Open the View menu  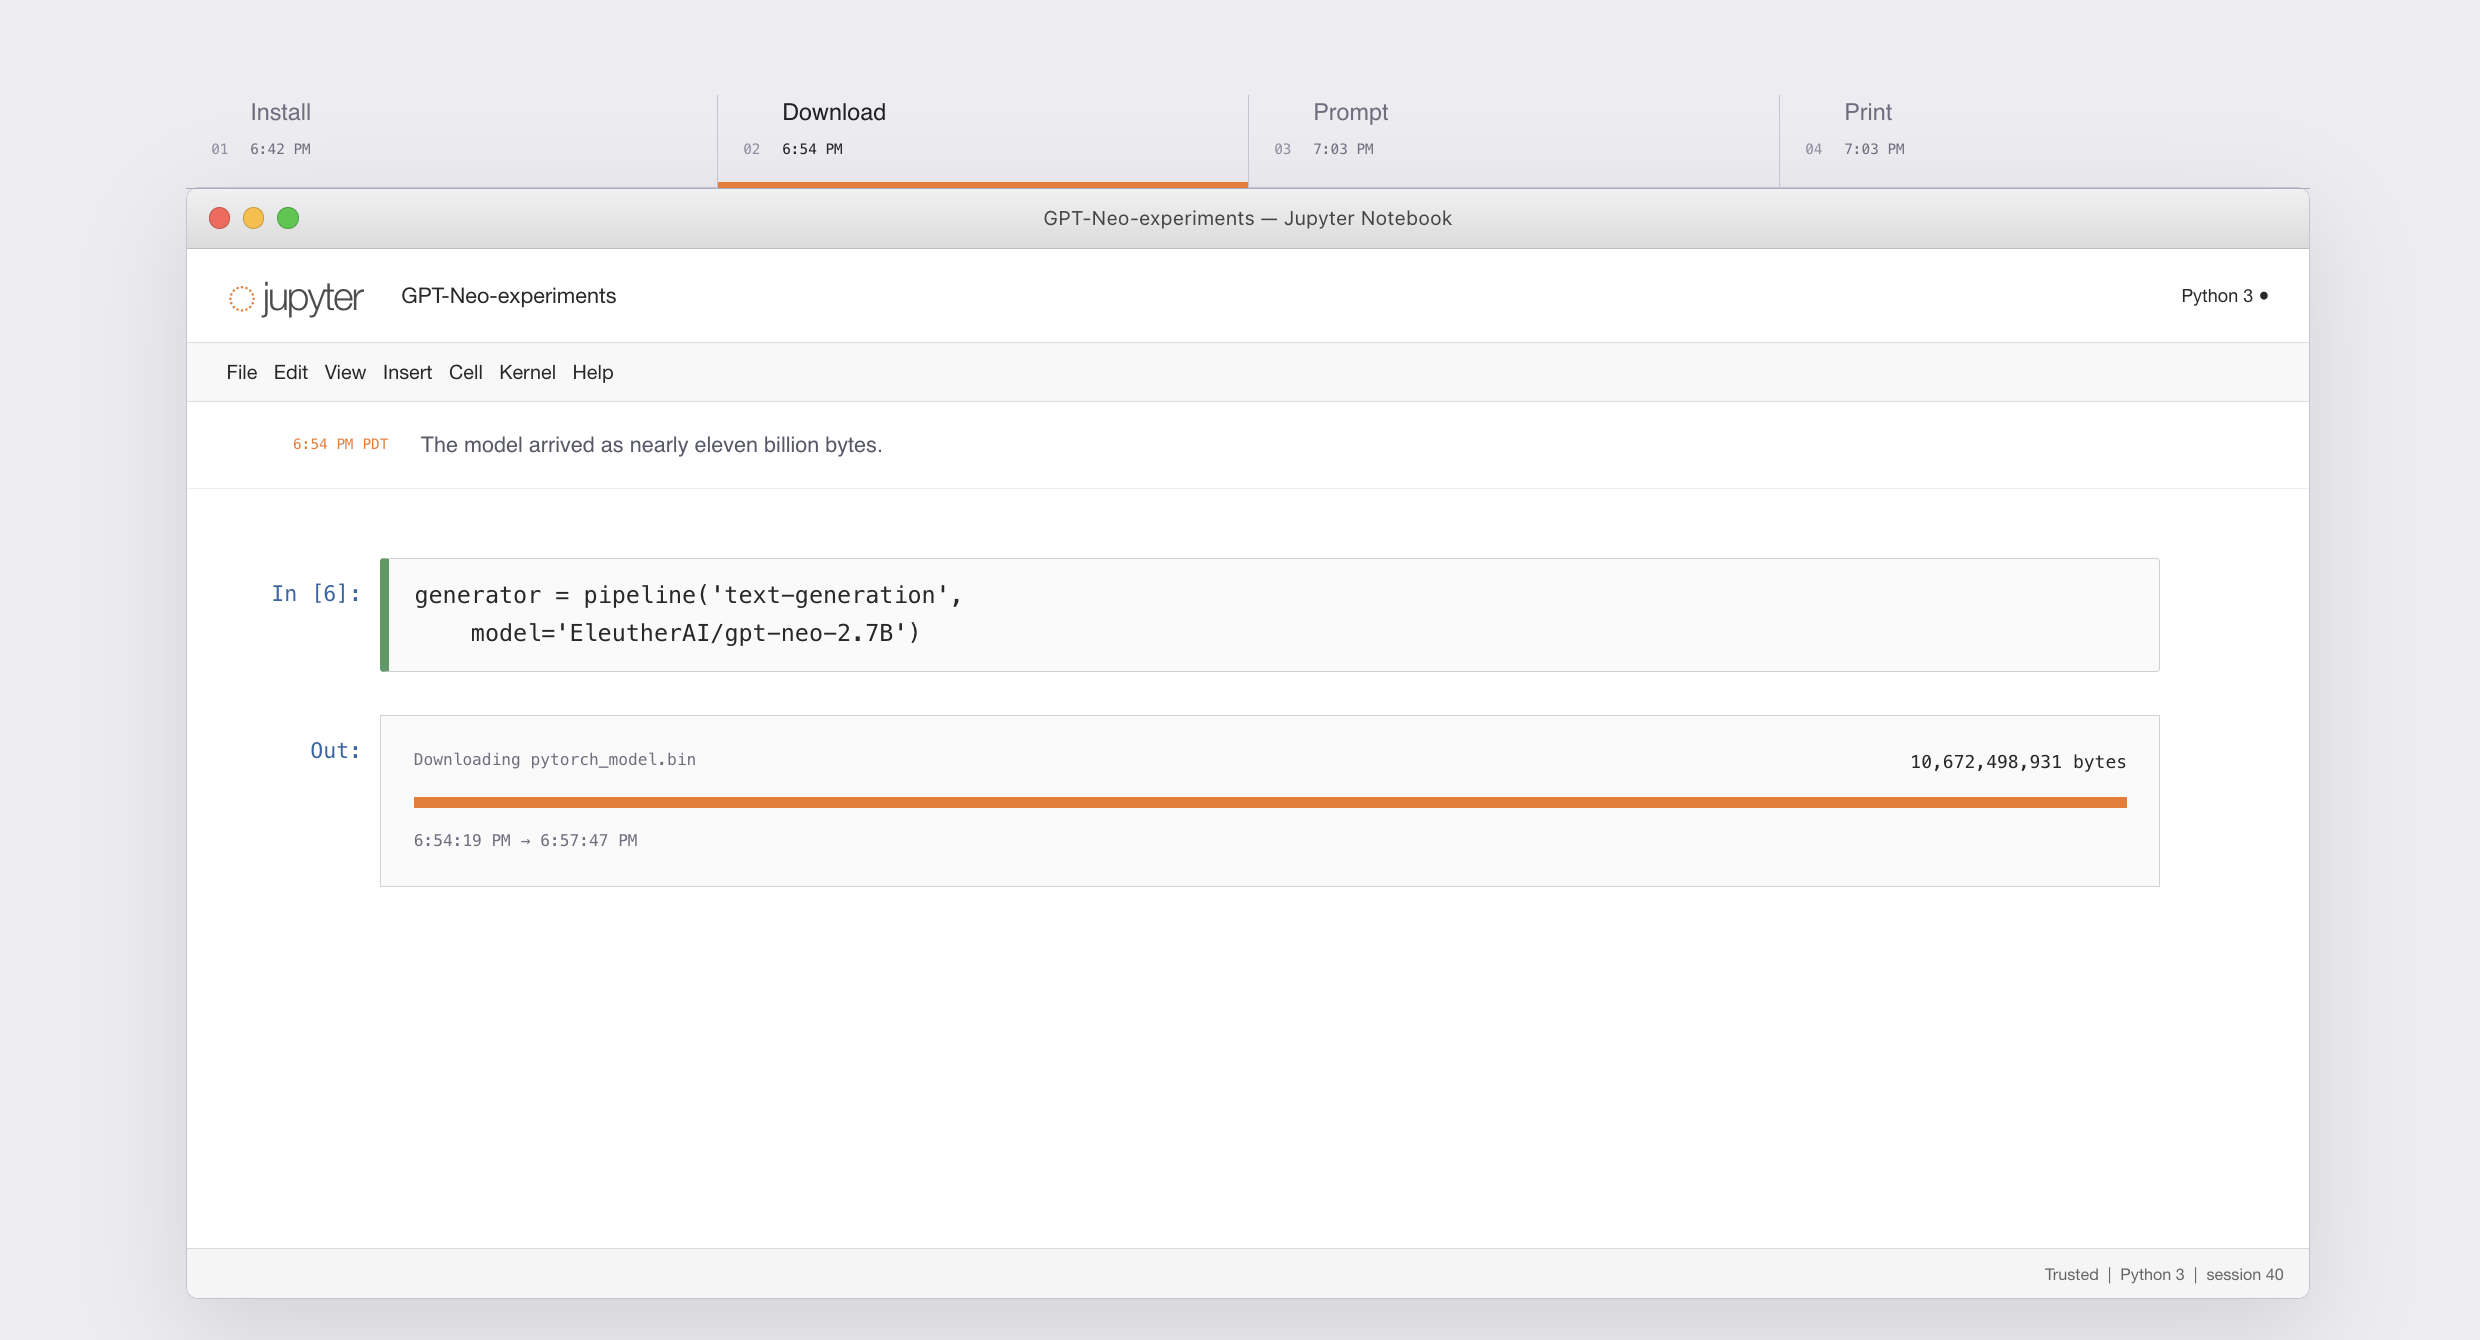click(x=345, y=372)
